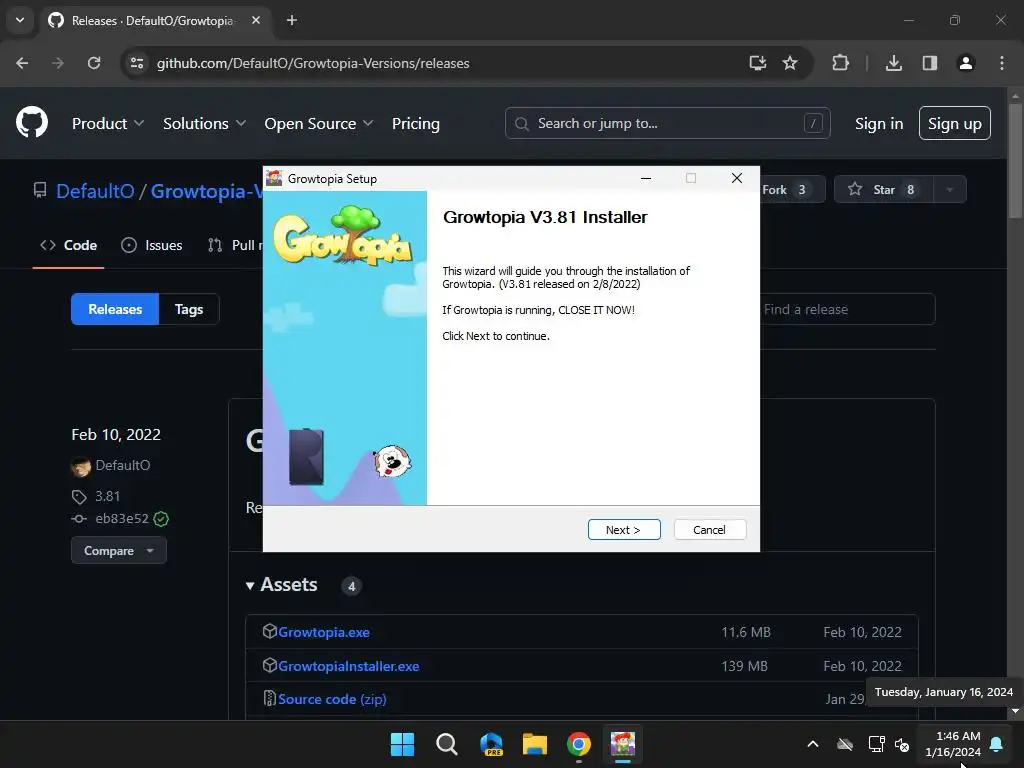Open commit eb83e52
Image resolution: width=1024 pixels, height=768 pixels.
pyautogui.click(x=122, y=519)
